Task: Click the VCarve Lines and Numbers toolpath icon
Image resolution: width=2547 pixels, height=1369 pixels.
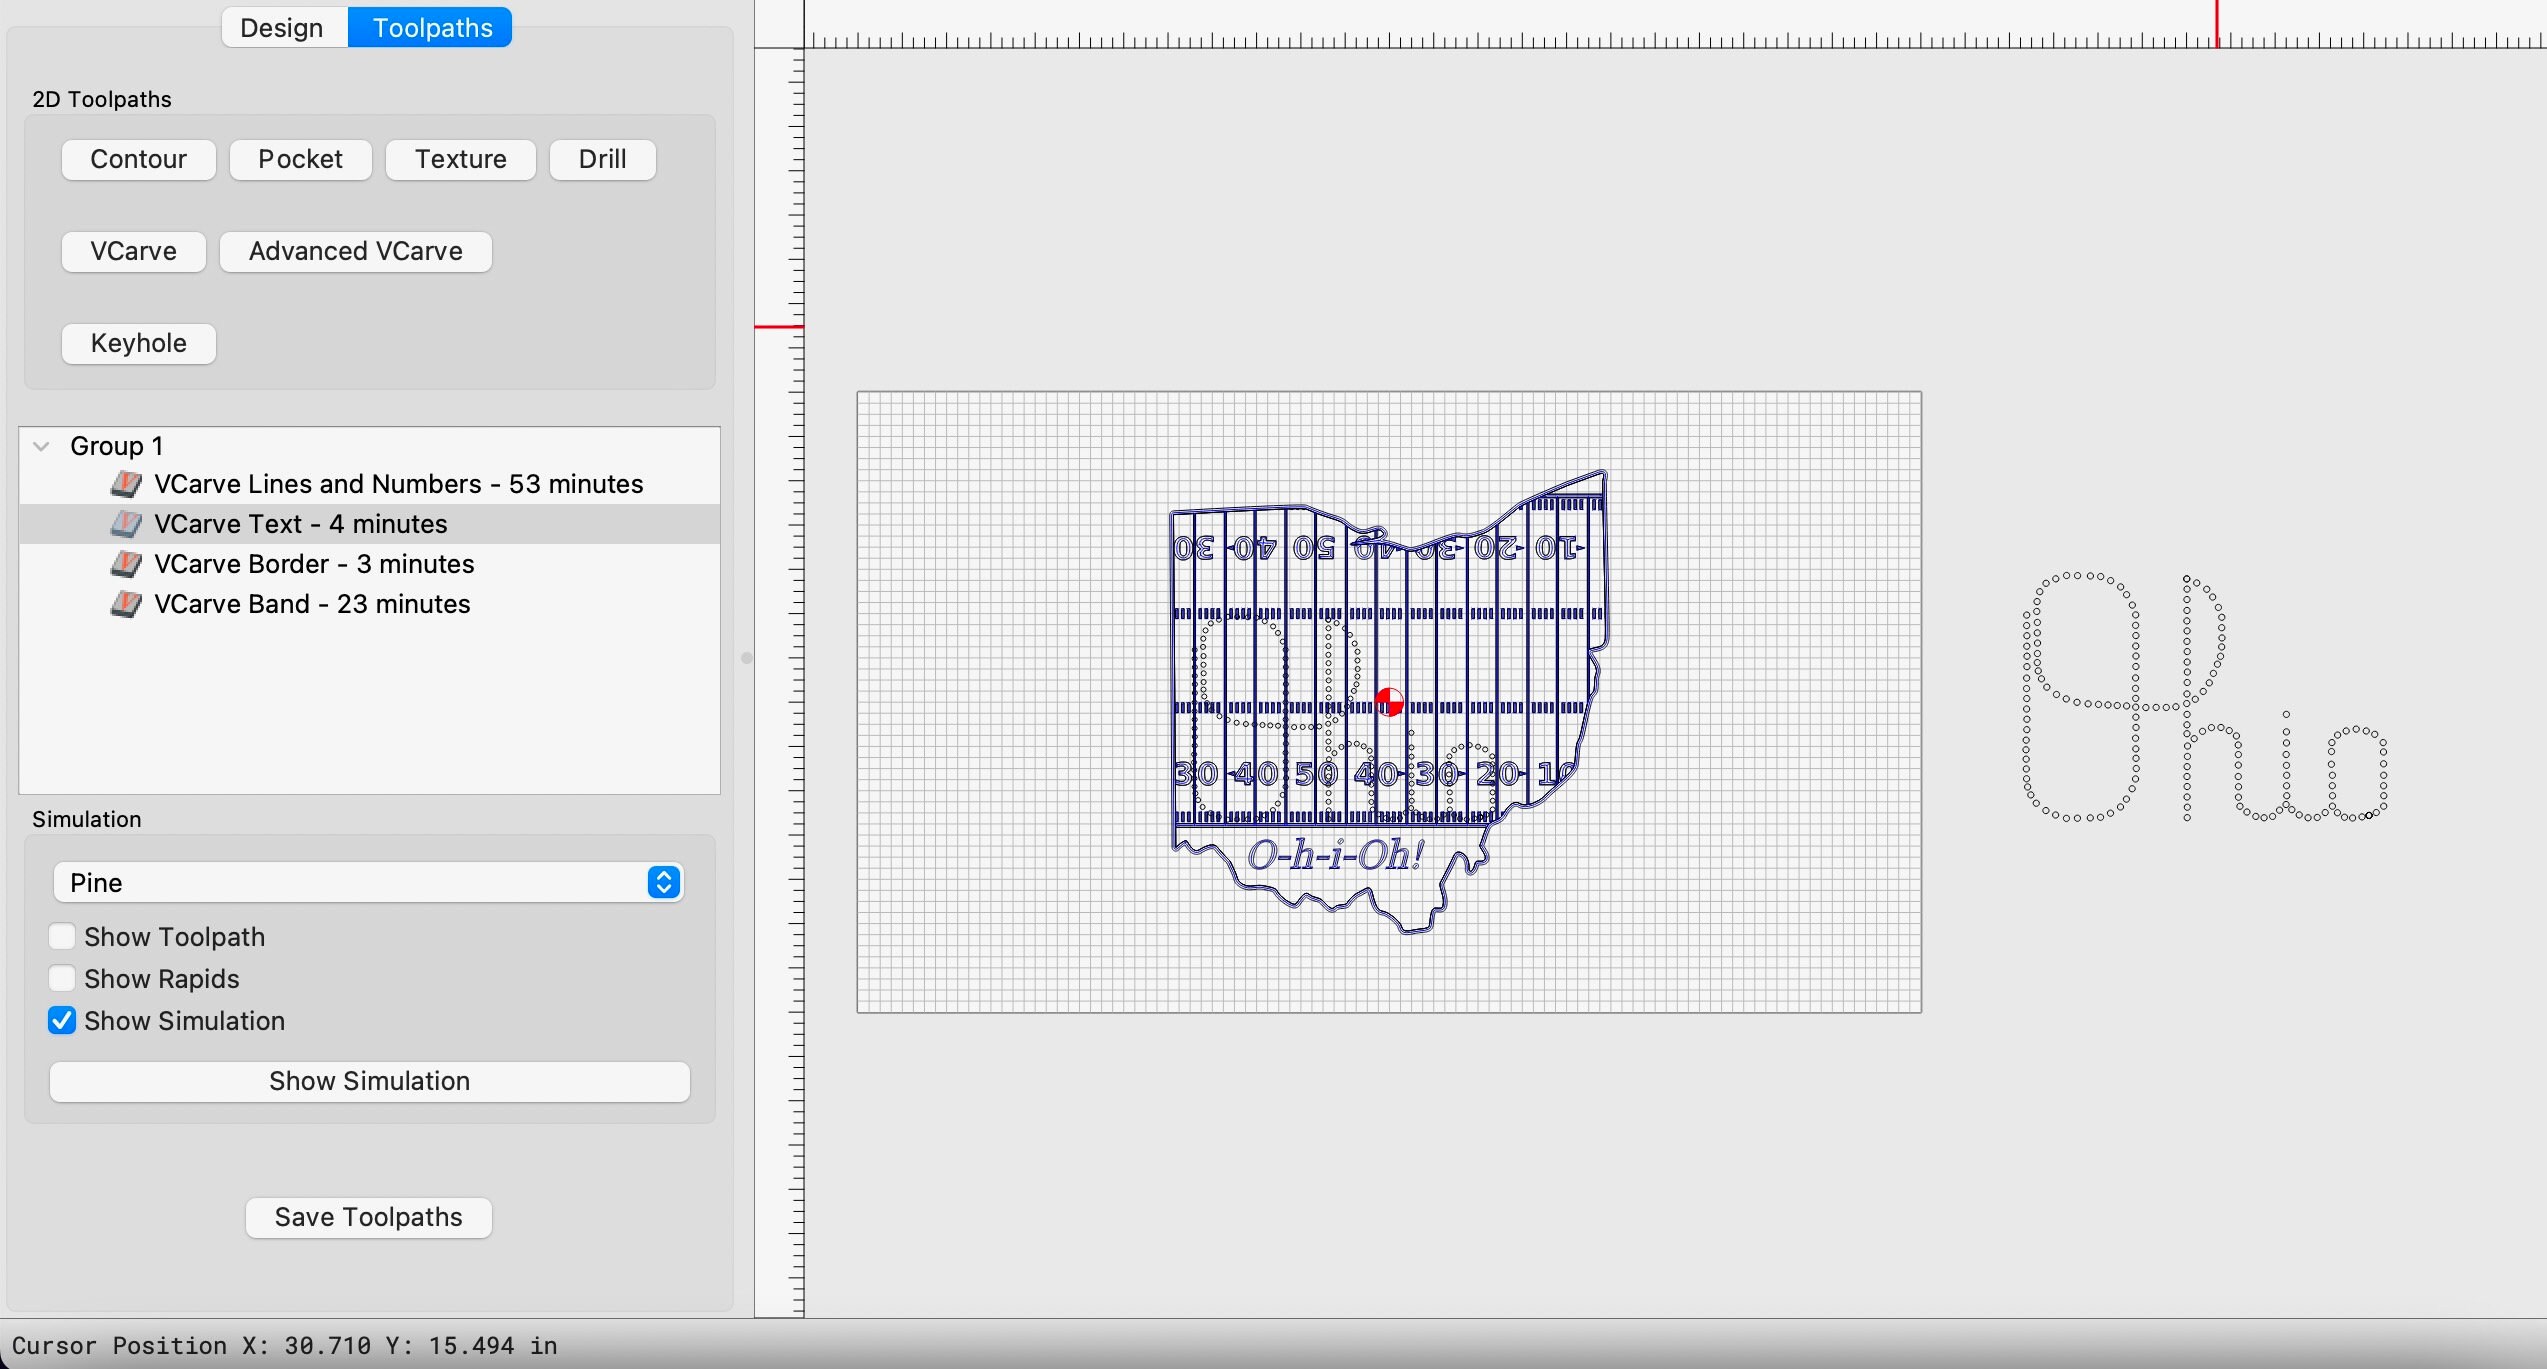Action: [x=125, y=484]
